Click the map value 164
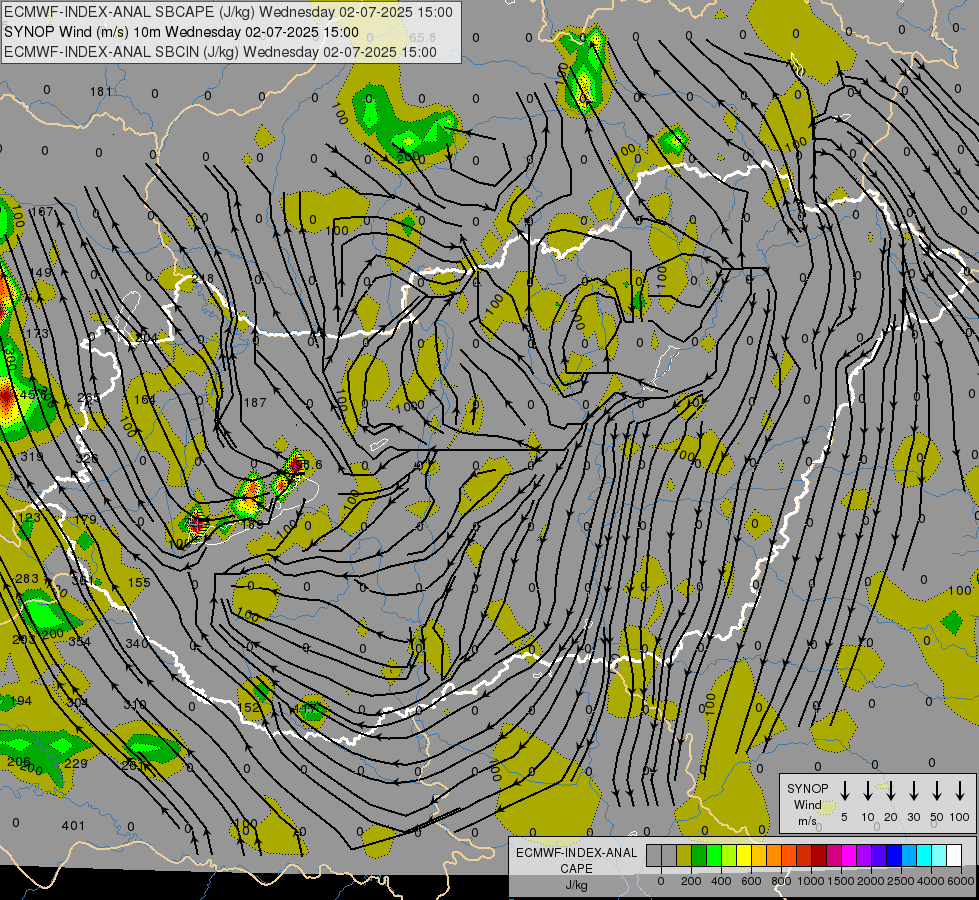 click(144, 399)
